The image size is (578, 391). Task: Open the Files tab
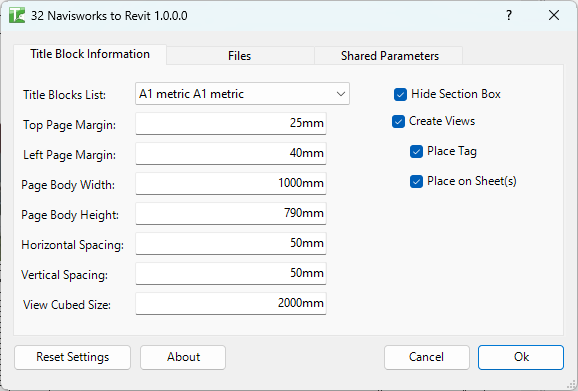tap(240, 56)
